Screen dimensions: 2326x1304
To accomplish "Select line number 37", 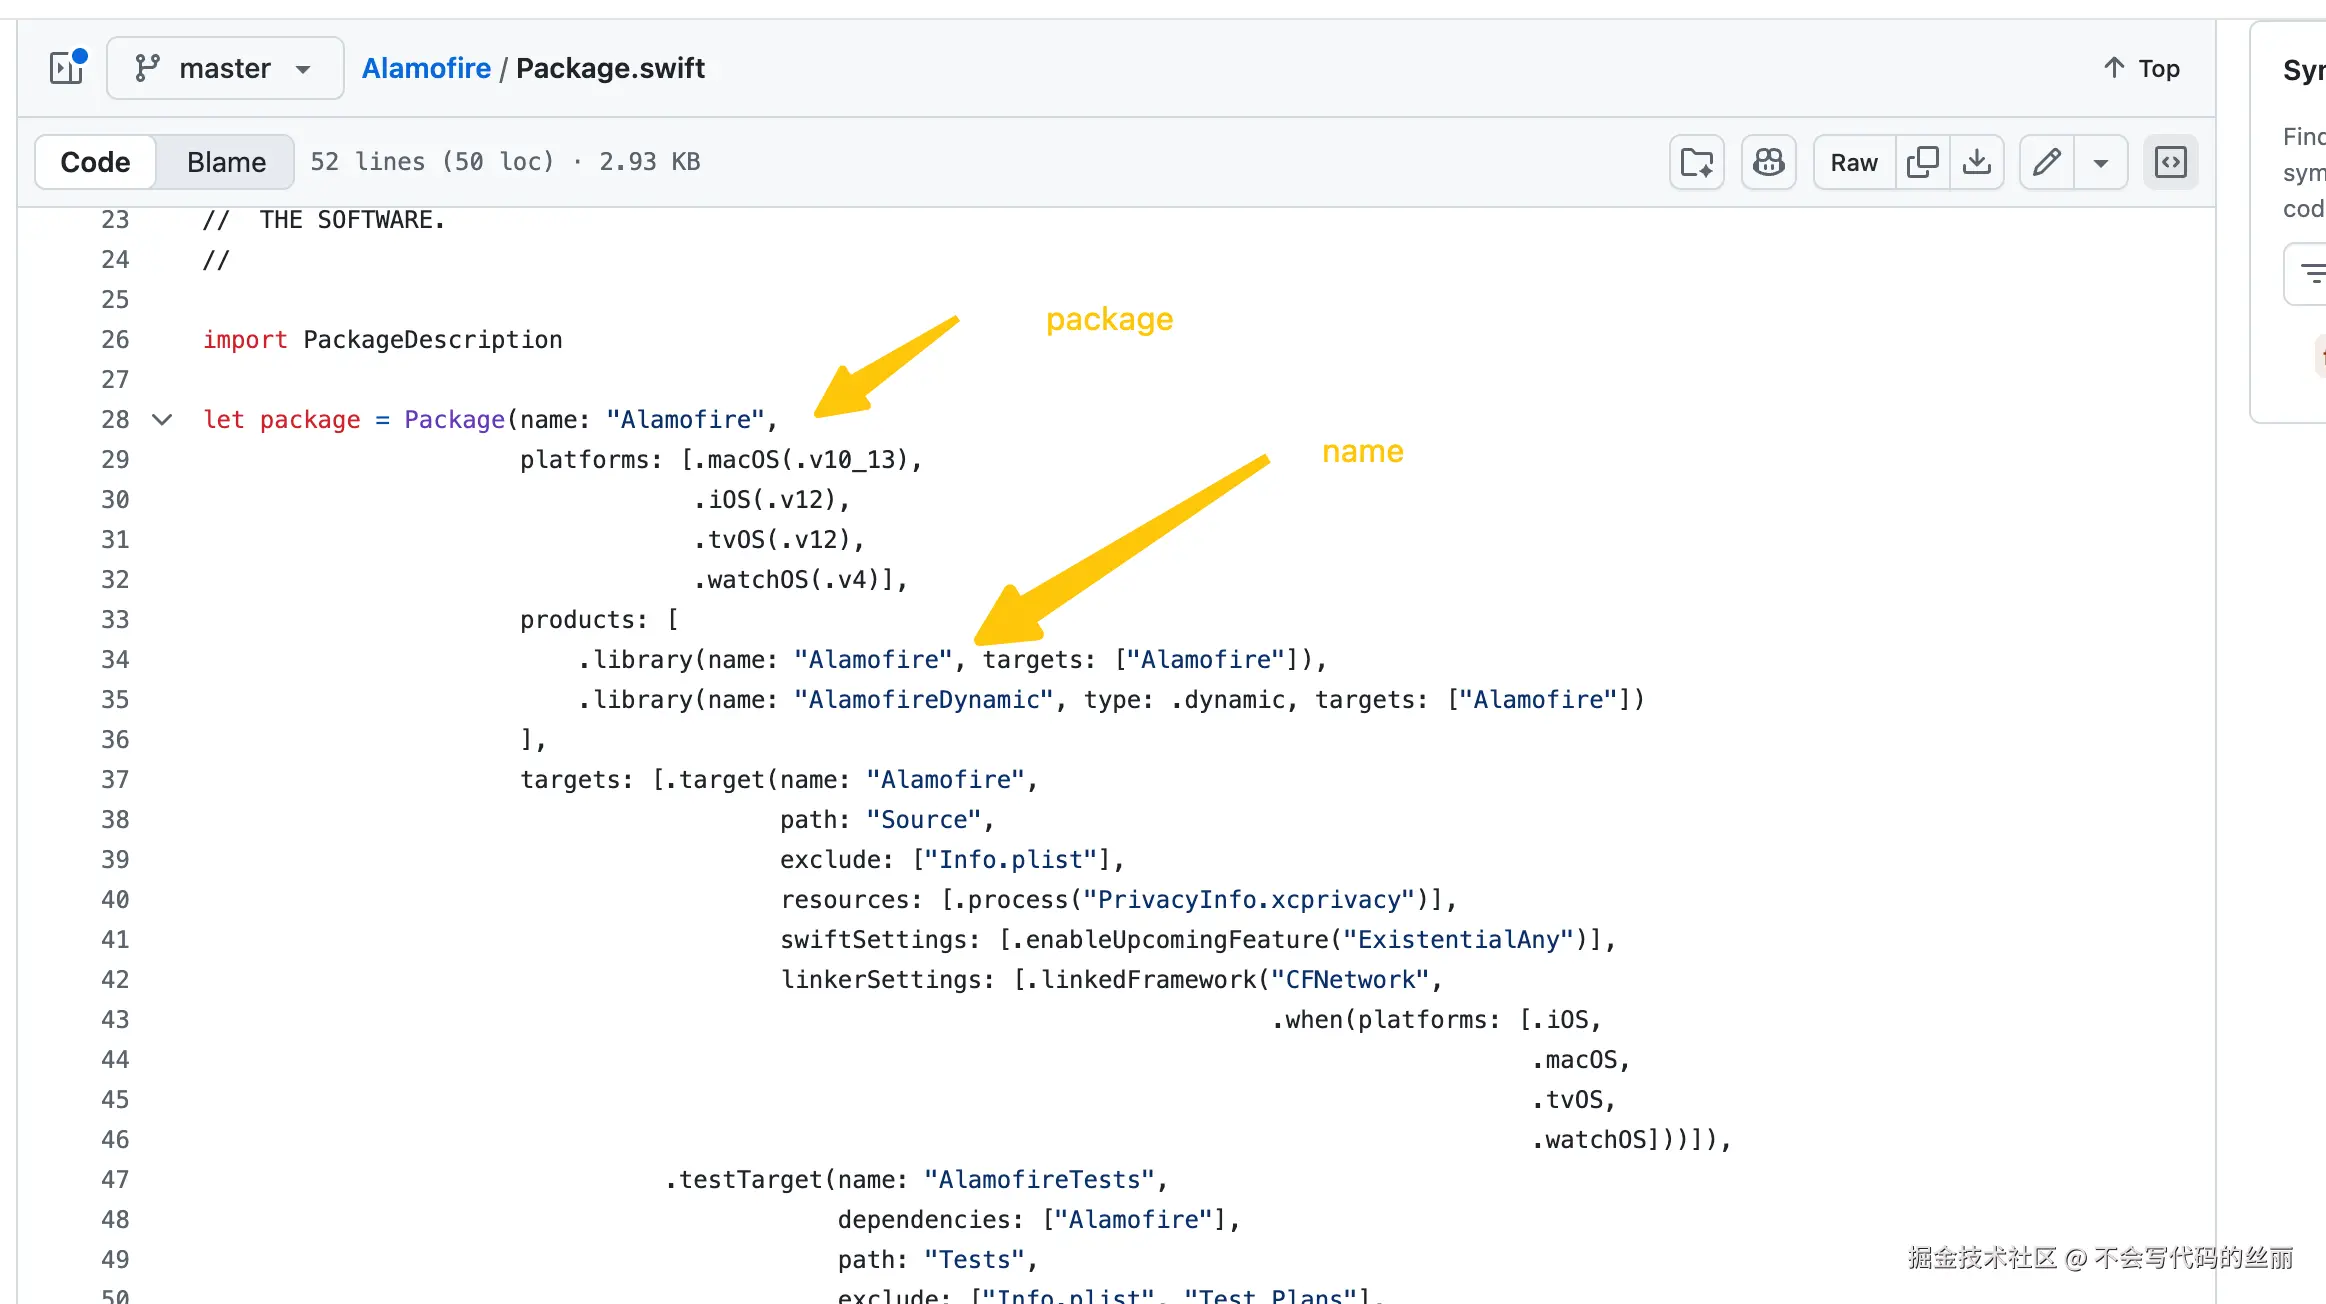I will 115,780.
